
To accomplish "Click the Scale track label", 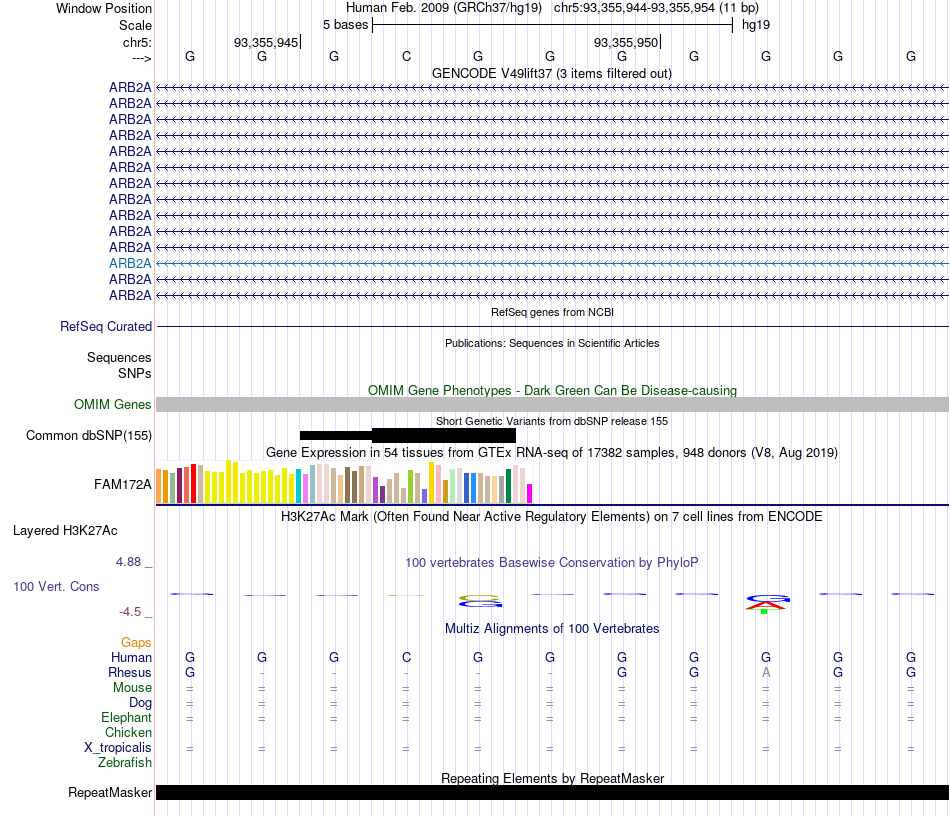I will tap(135, 25).
